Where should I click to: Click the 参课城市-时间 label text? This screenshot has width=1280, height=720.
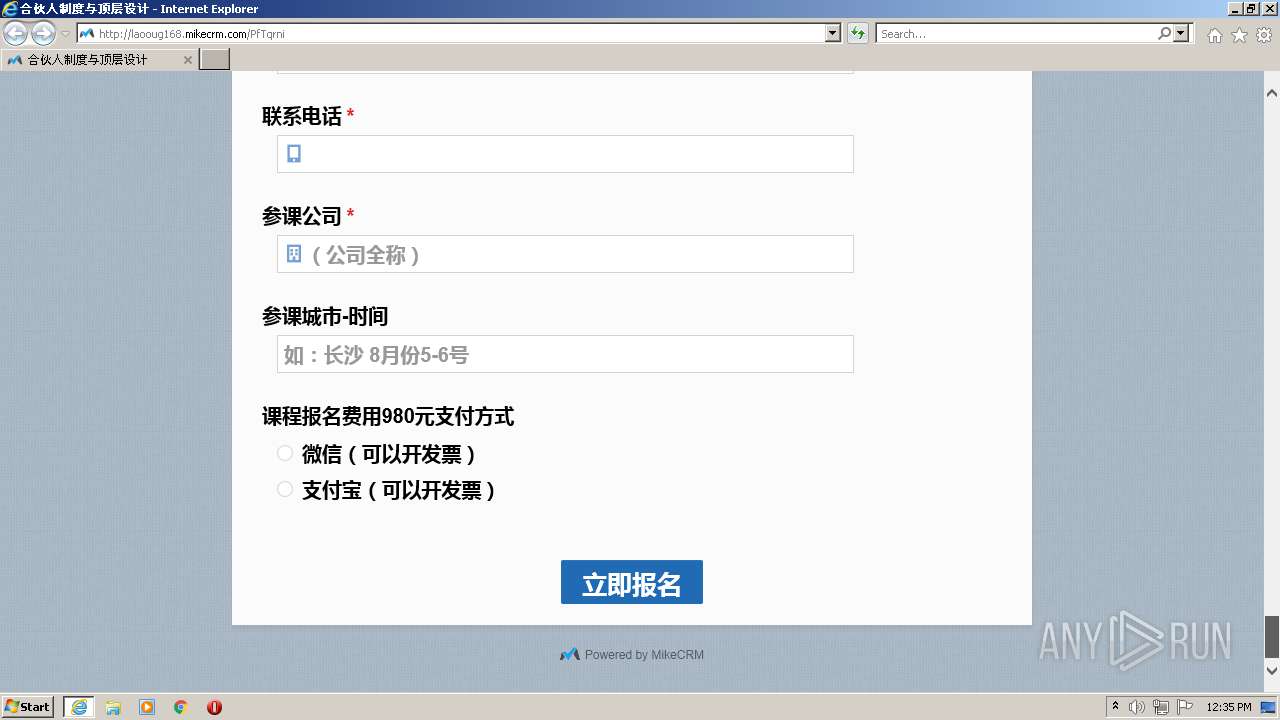[325, 316]
